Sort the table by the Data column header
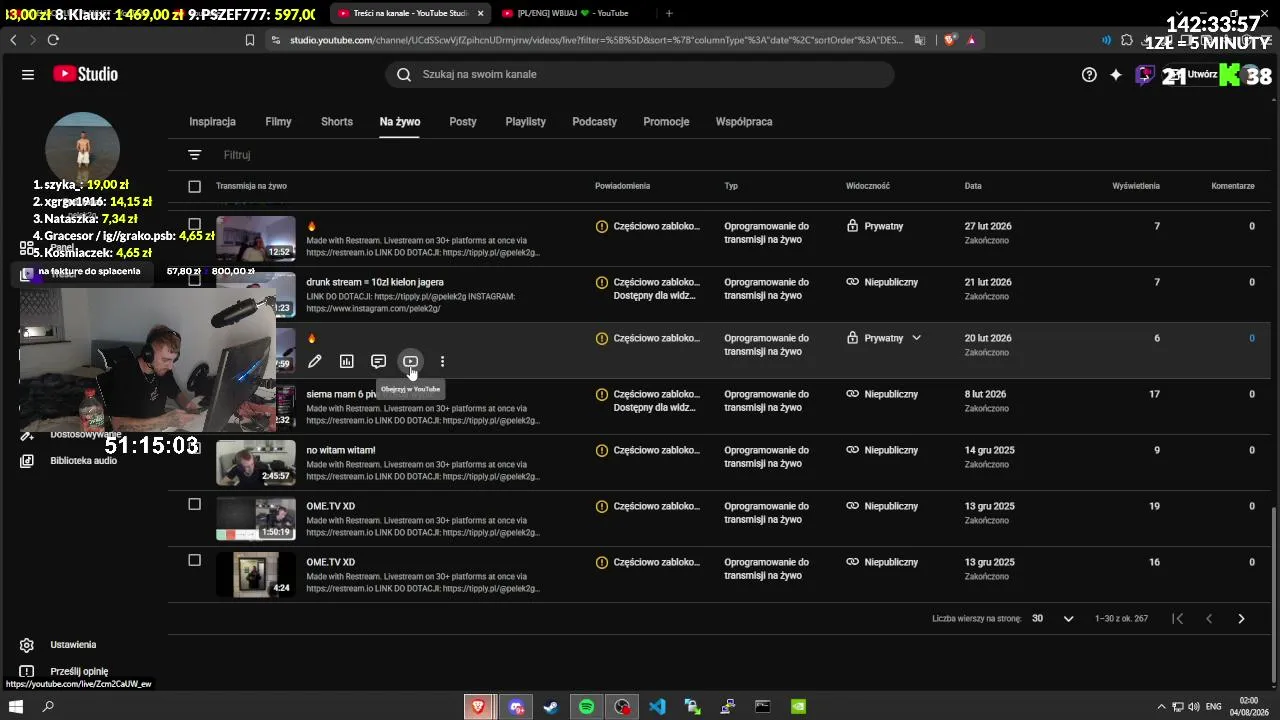 [973, 186]
